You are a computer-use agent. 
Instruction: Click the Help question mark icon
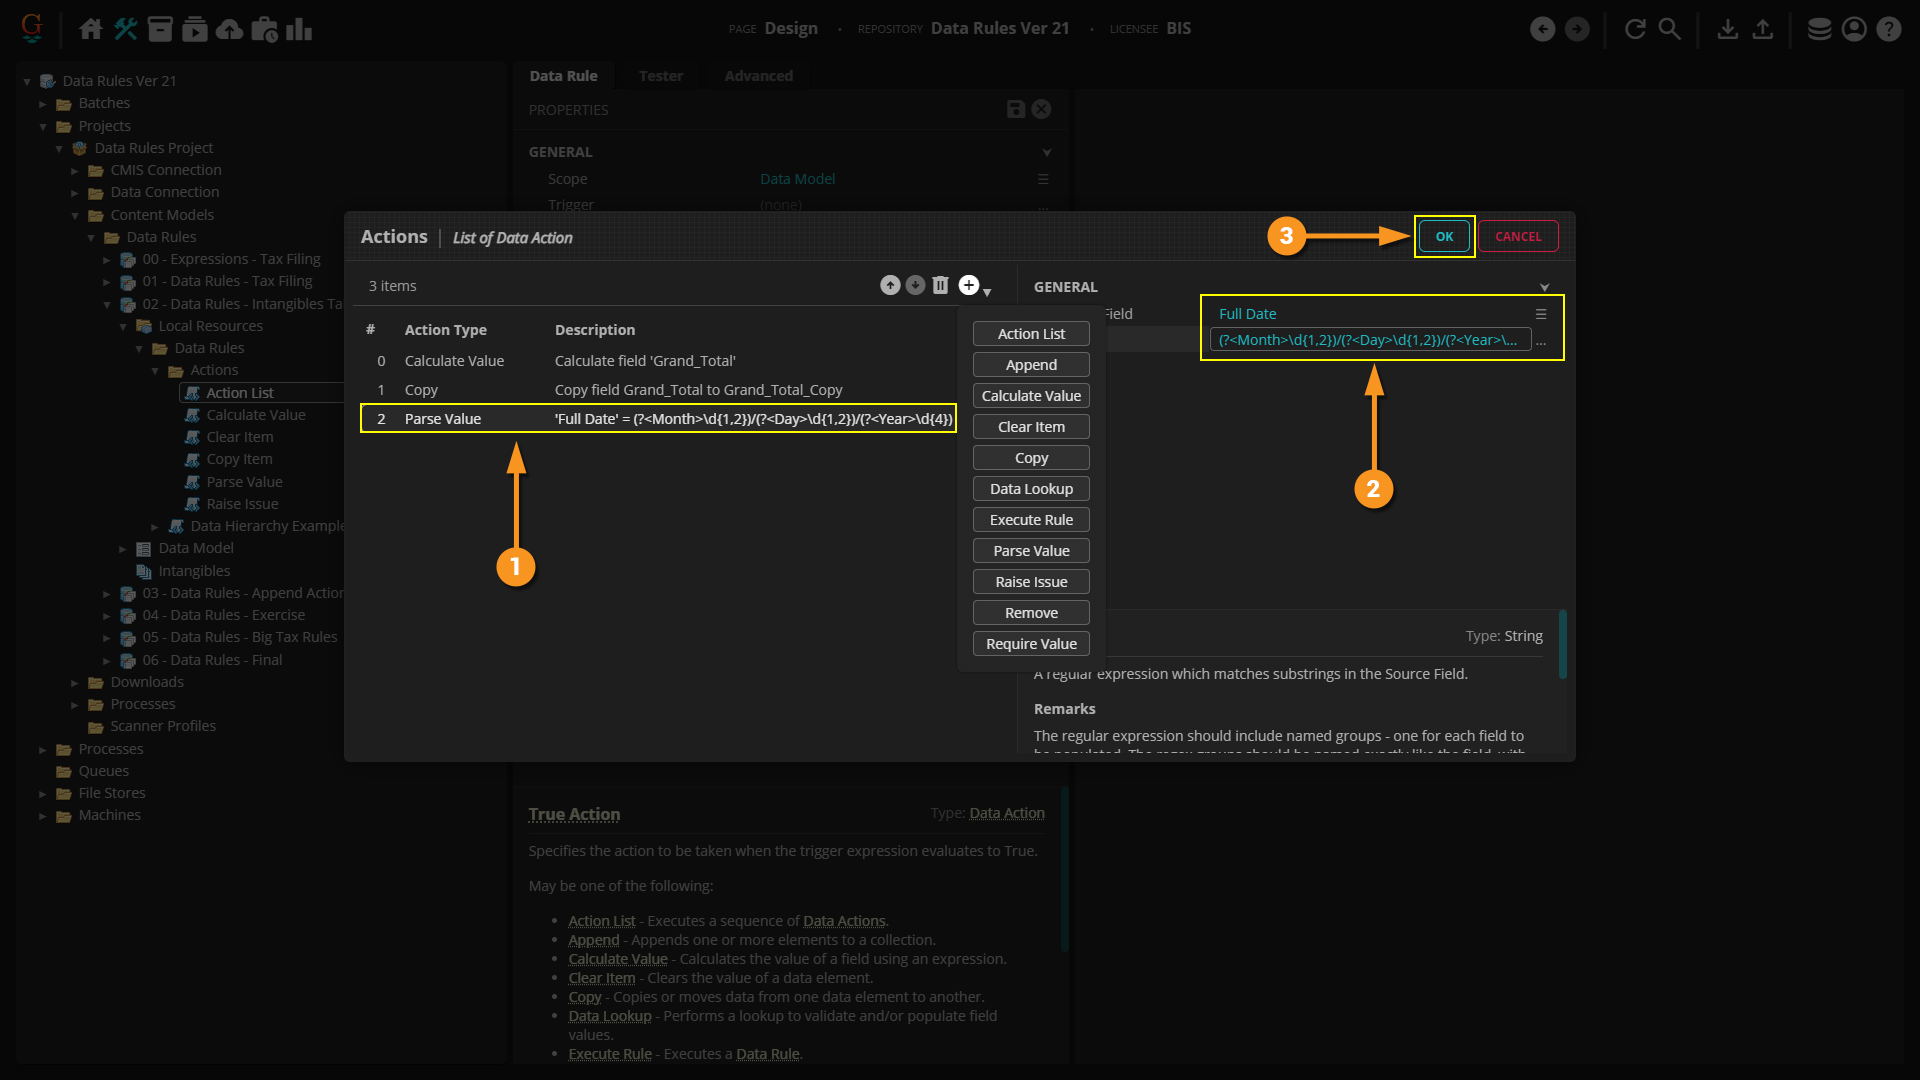[1888, 29]
